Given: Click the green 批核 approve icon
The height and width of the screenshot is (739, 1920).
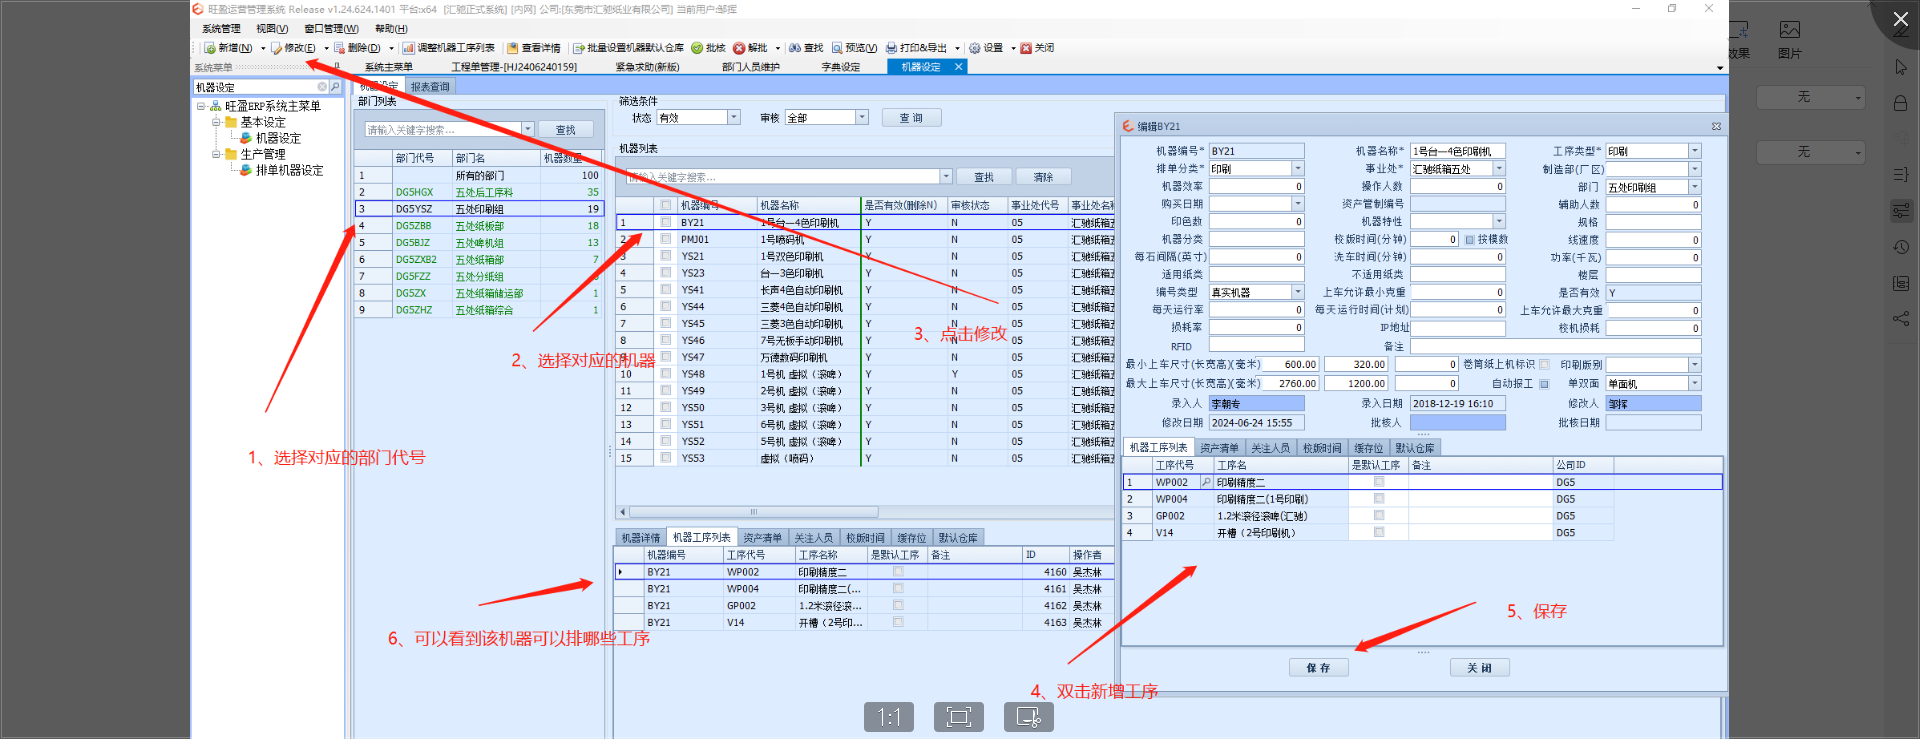Looking at the screenshot, I should 697,48.
